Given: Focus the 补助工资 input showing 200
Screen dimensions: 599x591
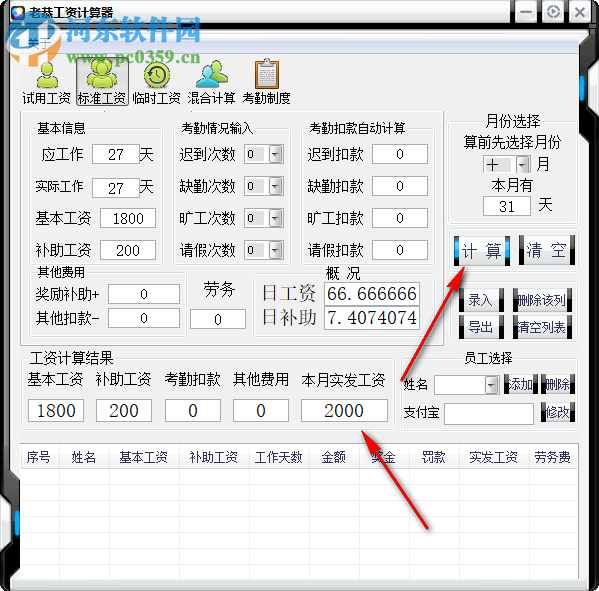Looking at the screenshot, I should (128, 250).
